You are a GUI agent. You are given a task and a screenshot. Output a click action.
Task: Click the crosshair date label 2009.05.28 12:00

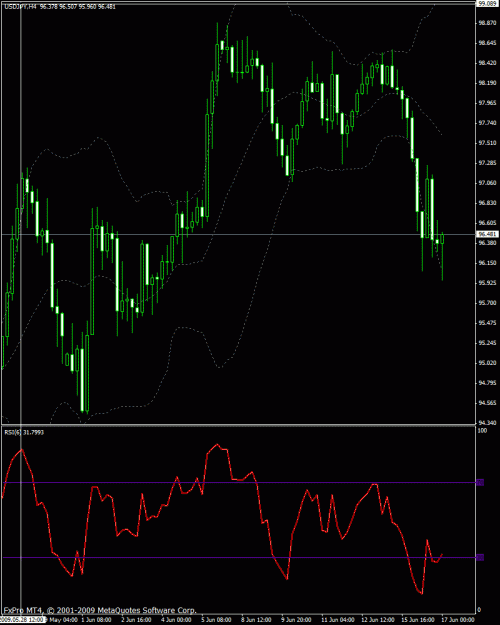[23, 620]
